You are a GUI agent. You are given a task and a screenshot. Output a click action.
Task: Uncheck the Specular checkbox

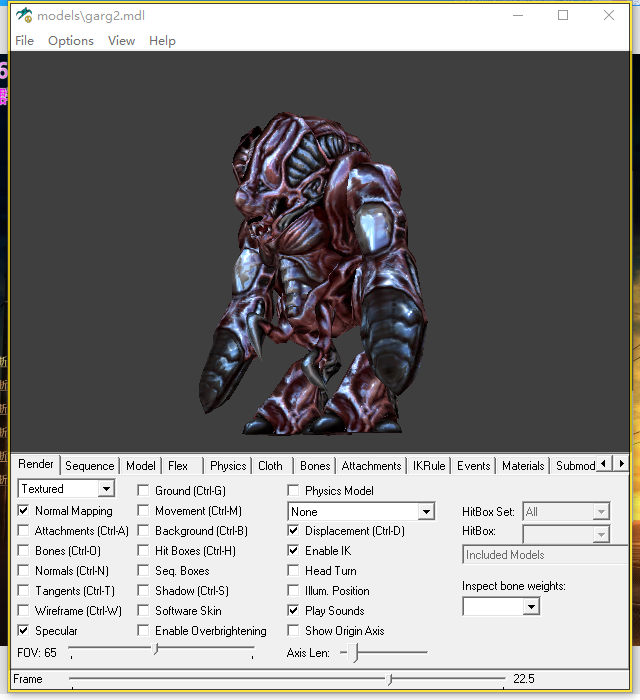tap(23, 630)
